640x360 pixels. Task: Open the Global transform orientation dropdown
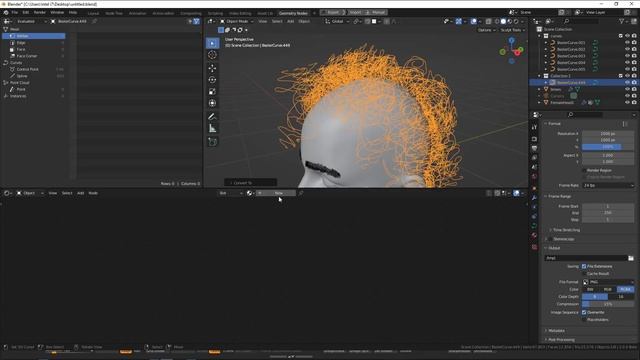coord(337,21)
